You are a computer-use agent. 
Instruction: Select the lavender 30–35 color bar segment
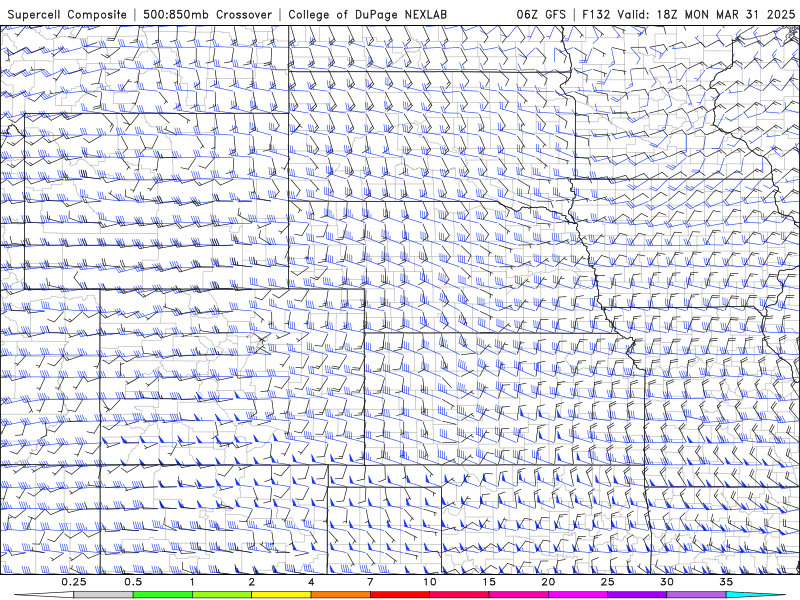tap(696, 595)
